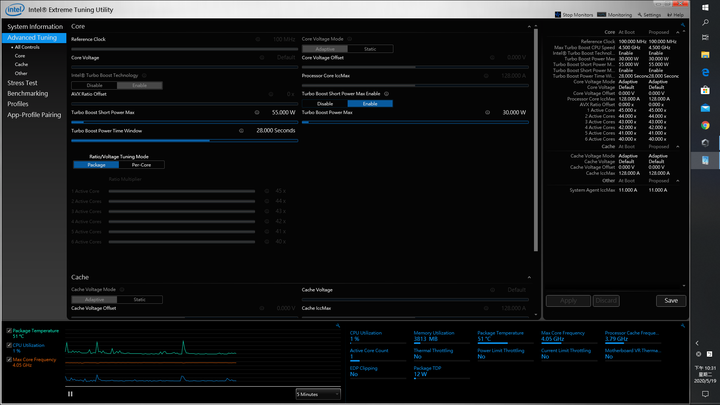Launch Microsoft Edge from taskbar
This screenshot has width=720, height=405.
click(705, 73)
